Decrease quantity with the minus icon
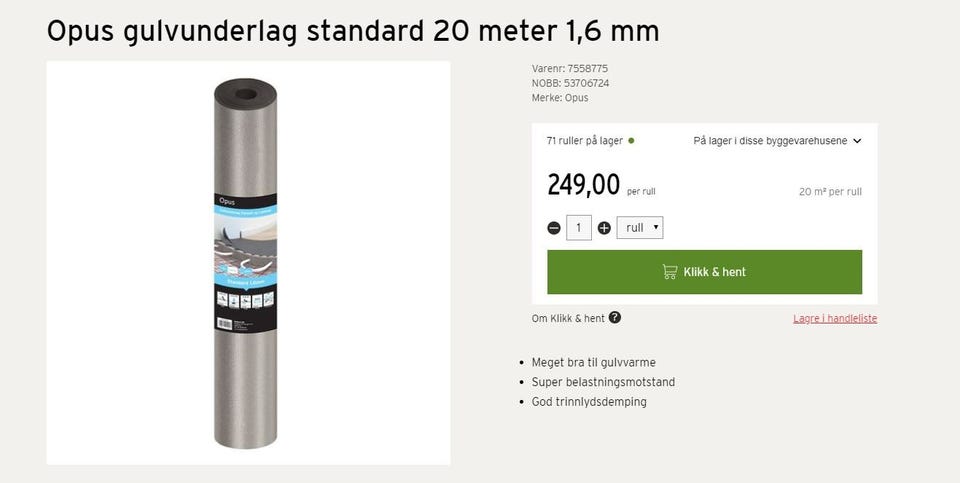This screenshot has width=960, height=483. (x=554, y=228)
